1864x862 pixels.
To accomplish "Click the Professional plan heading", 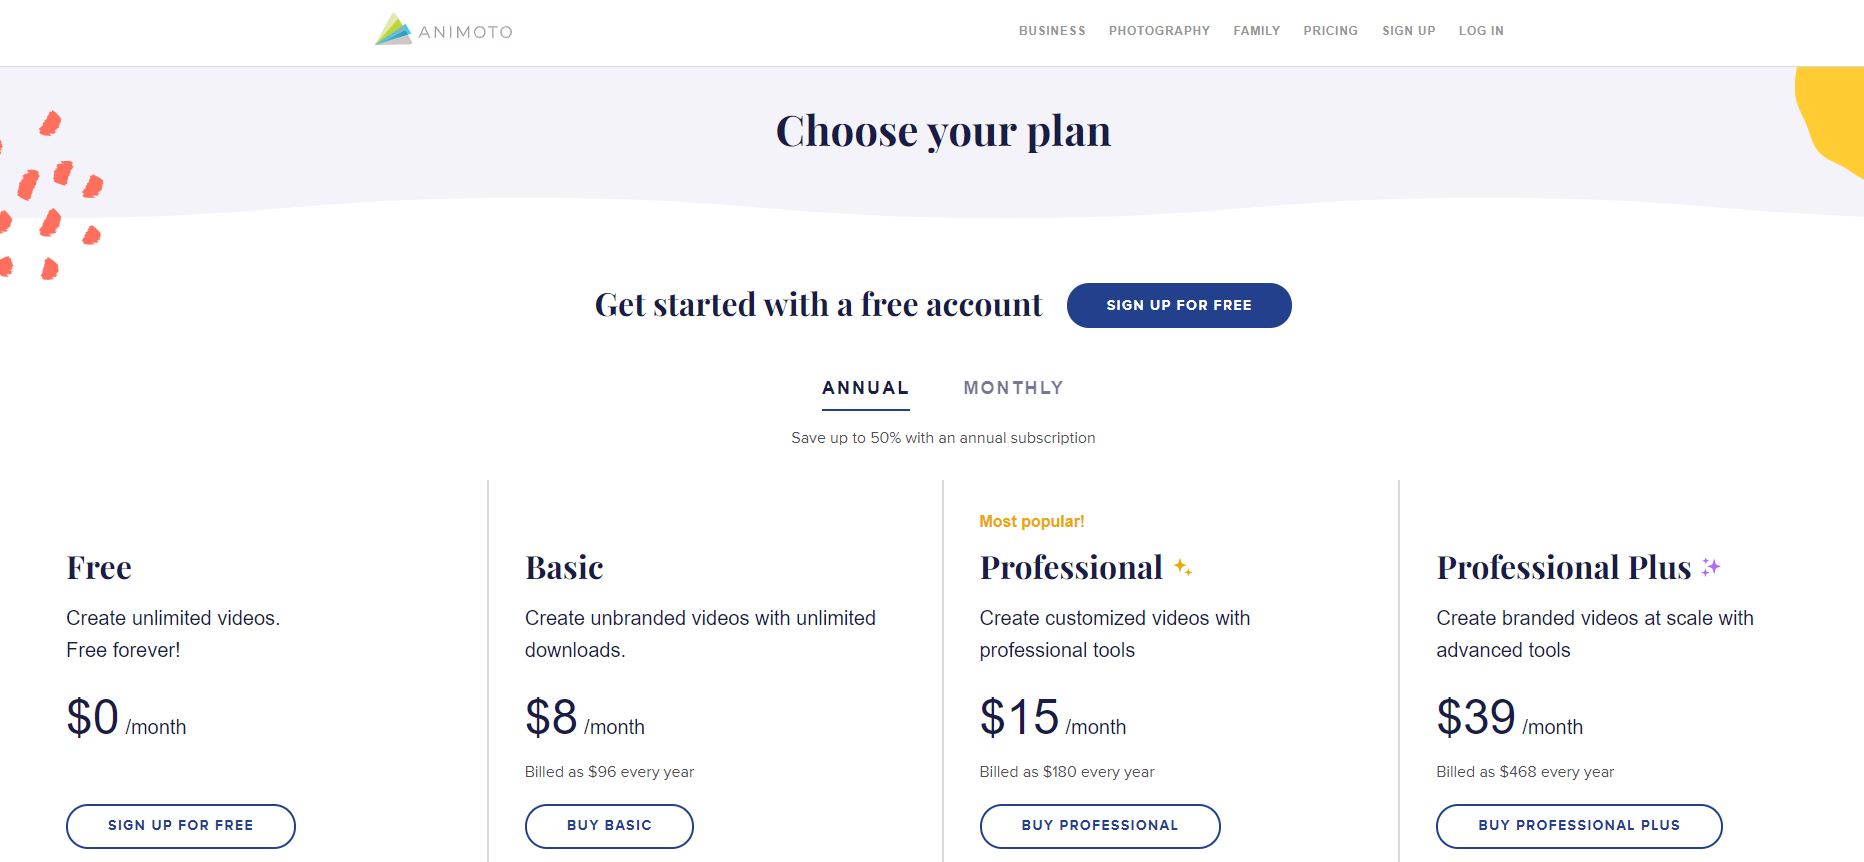I will pos(1071,567).
